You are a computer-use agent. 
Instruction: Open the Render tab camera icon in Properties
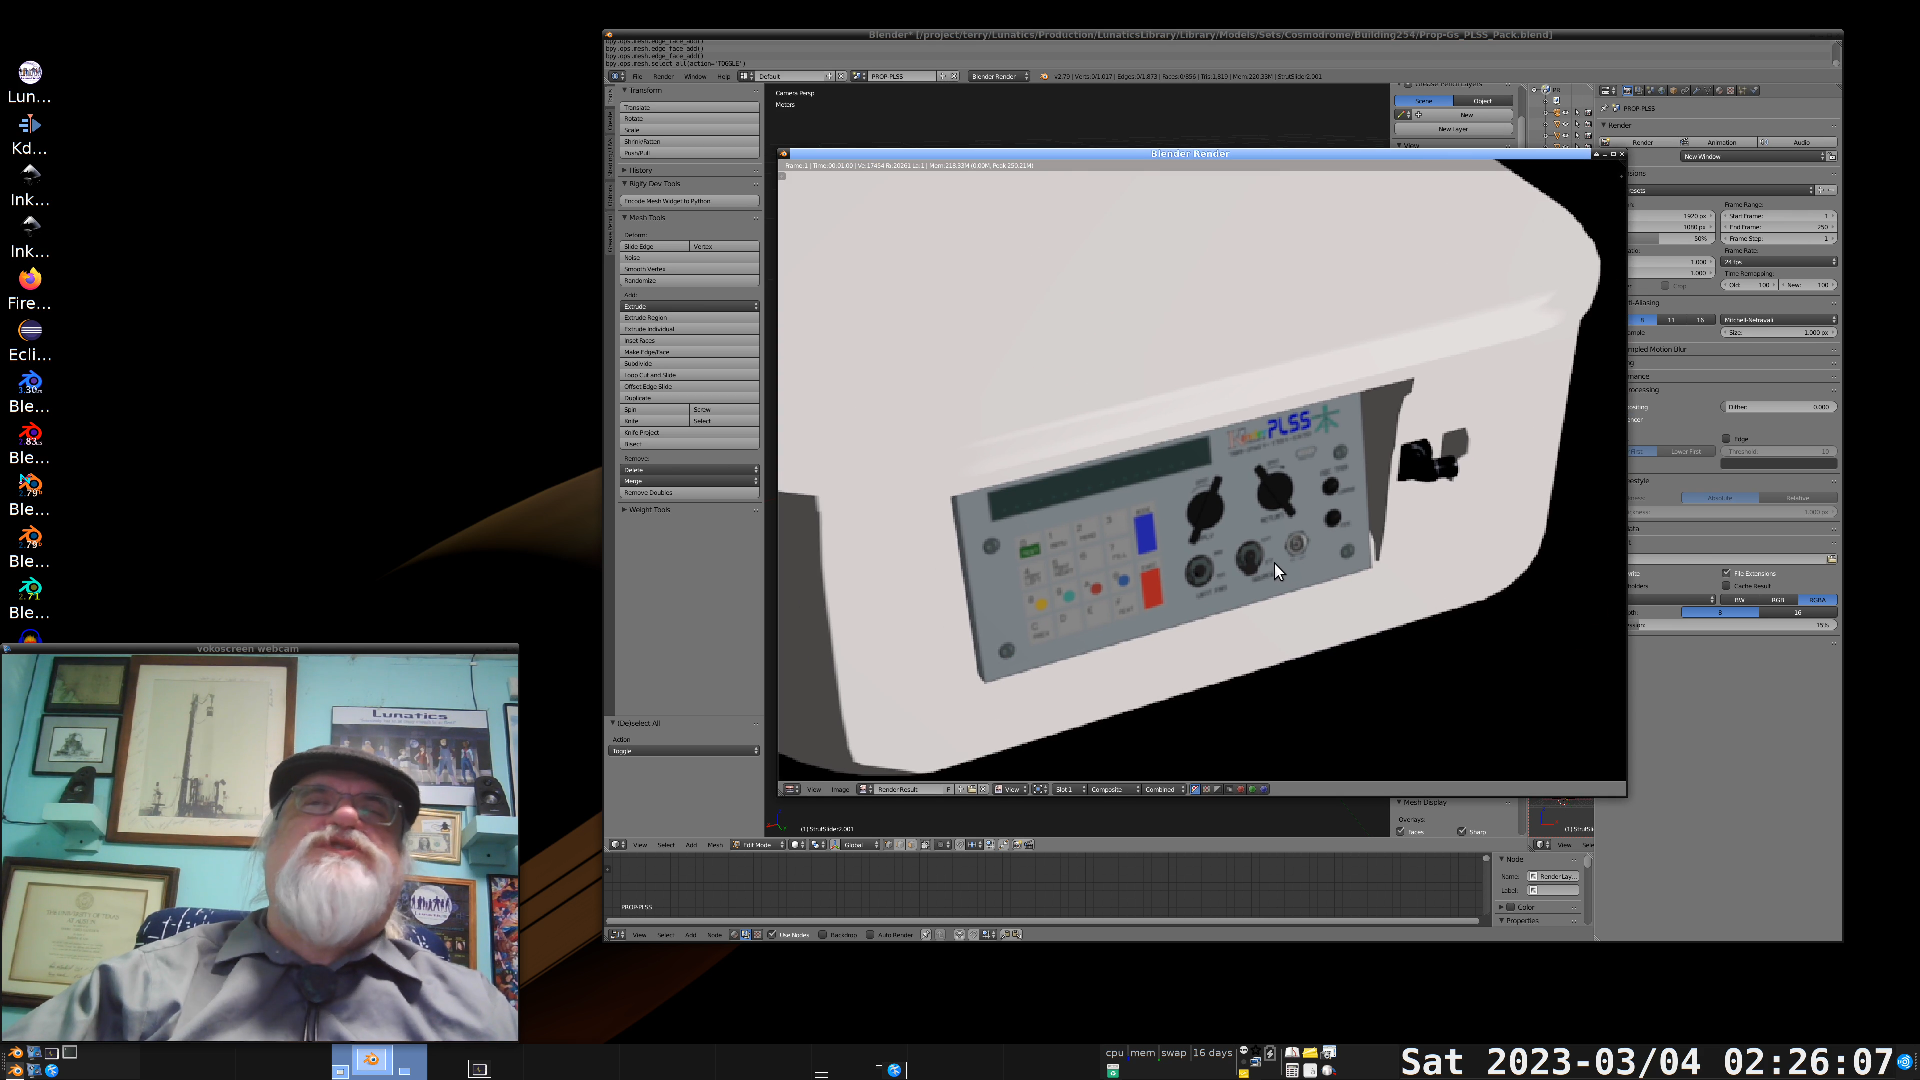1627,90
